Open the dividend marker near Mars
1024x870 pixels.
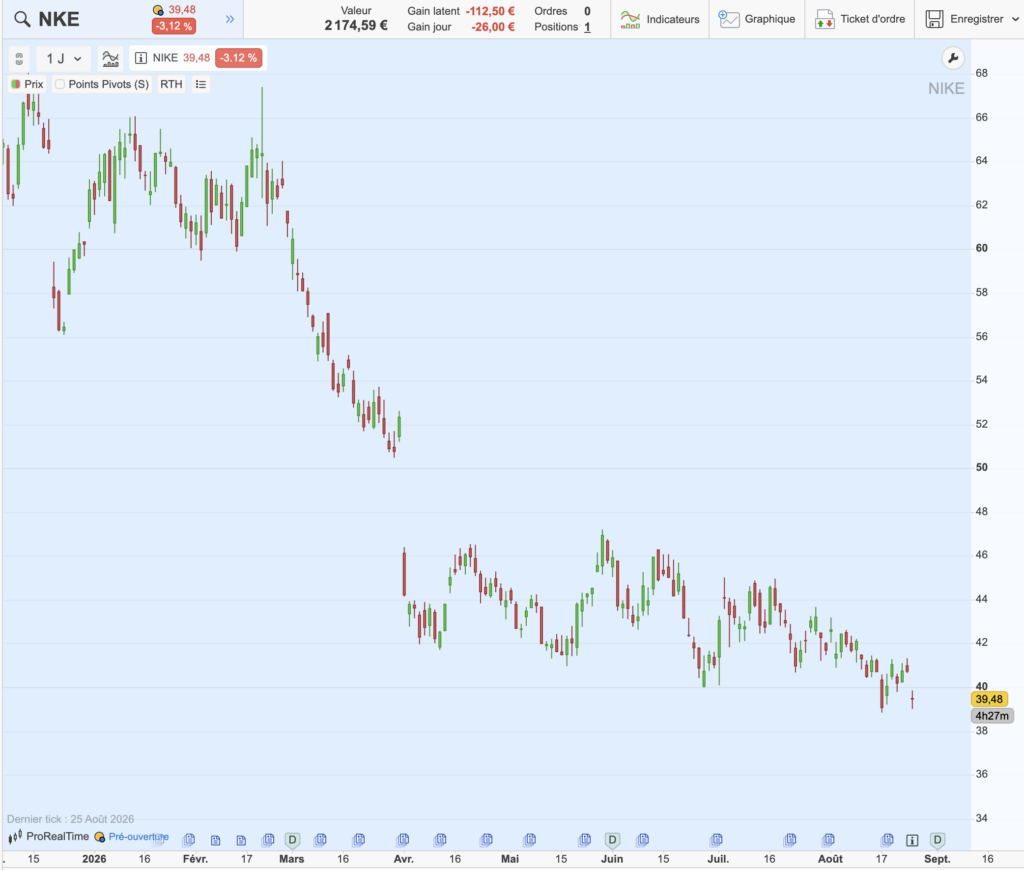[x=293, y=840]
